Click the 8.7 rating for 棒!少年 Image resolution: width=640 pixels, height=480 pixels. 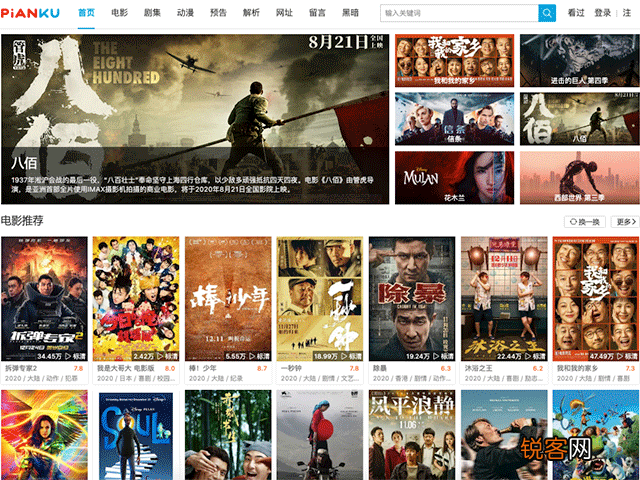click(262, 368)
